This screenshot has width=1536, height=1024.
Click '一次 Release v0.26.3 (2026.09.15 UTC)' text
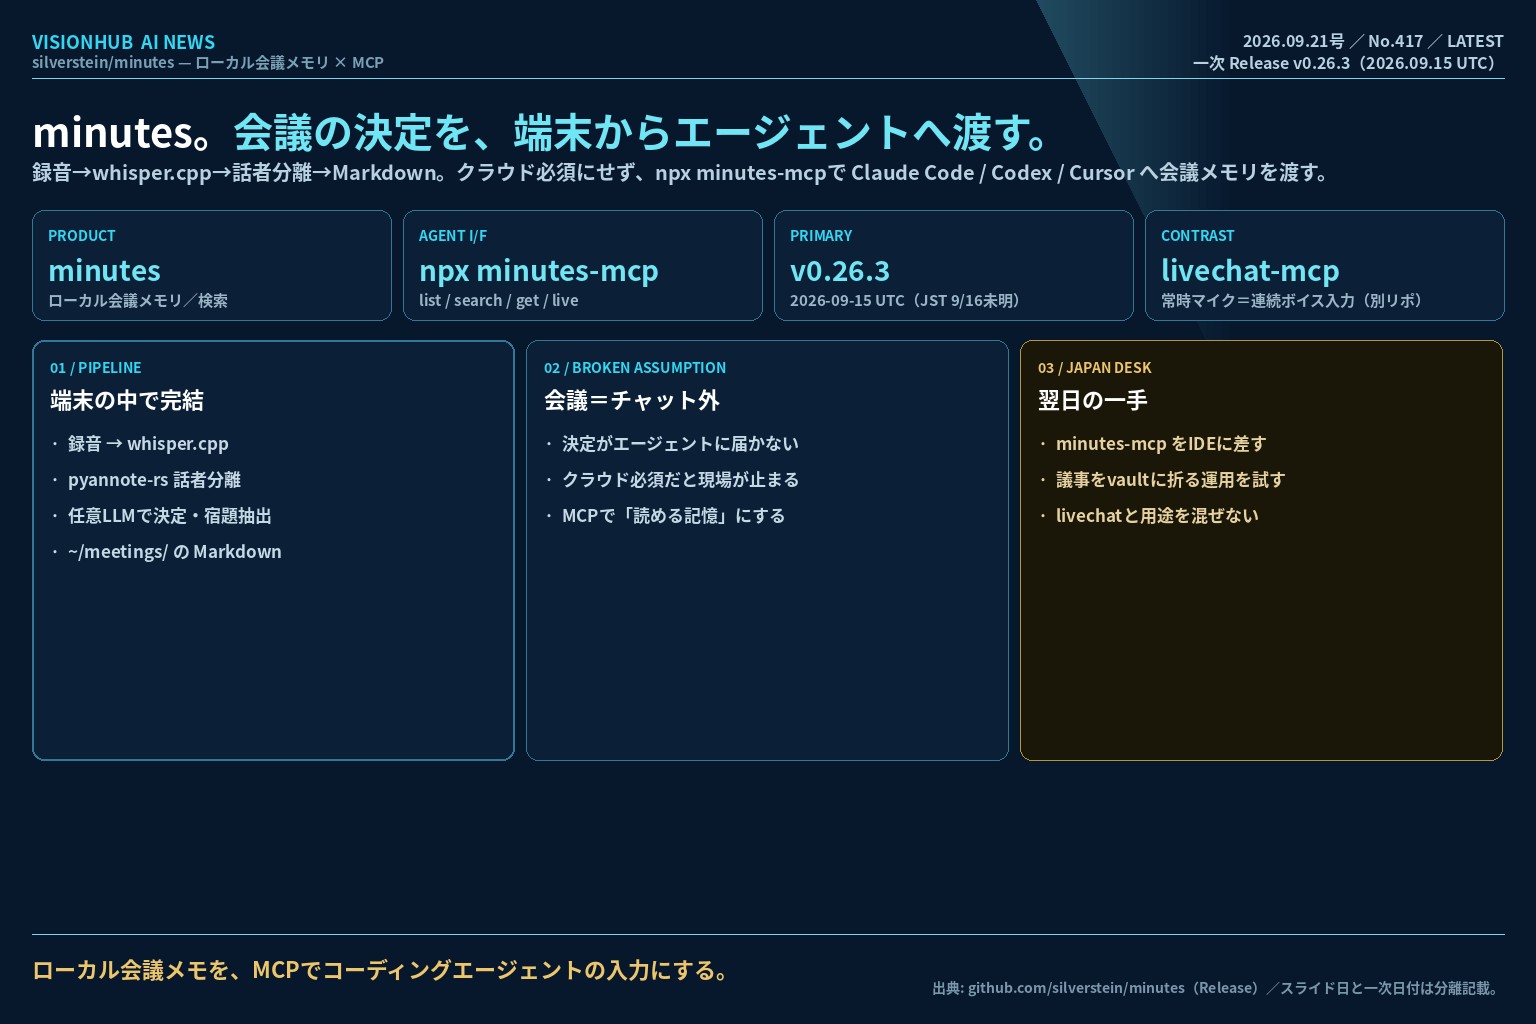(1347, 63)
